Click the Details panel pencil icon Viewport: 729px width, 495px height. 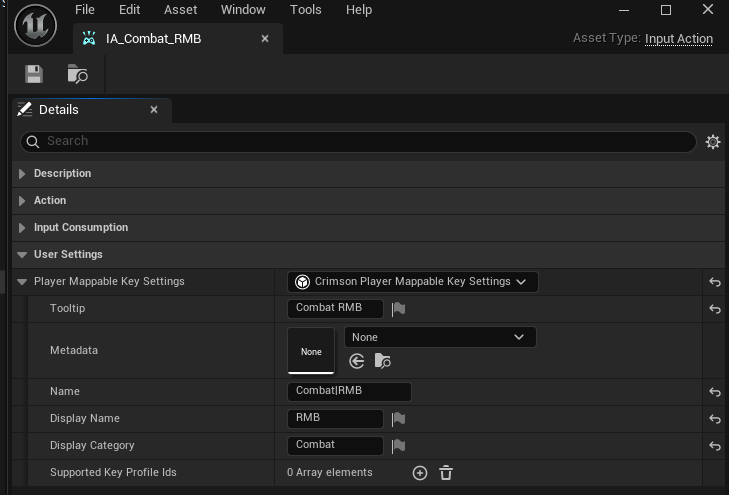point(24,109)
